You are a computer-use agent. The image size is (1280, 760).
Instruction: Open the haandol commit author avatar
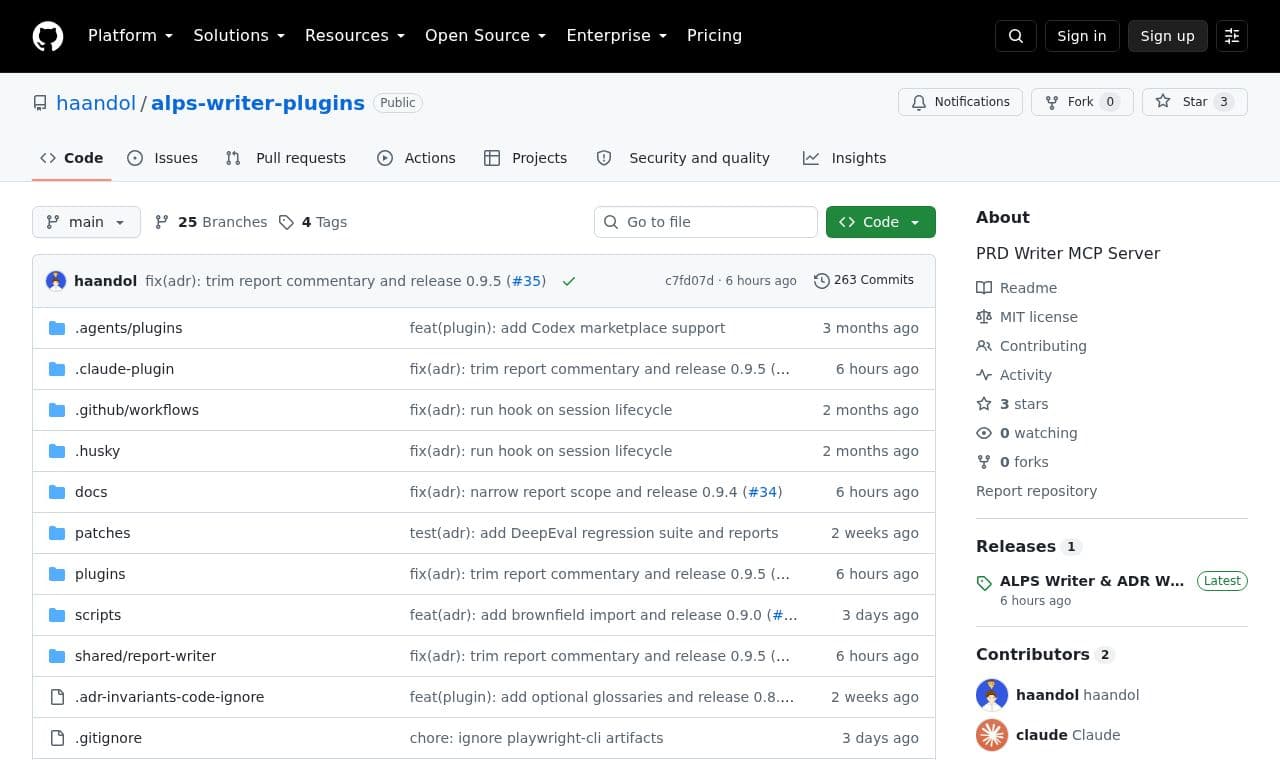pos(56,281)
